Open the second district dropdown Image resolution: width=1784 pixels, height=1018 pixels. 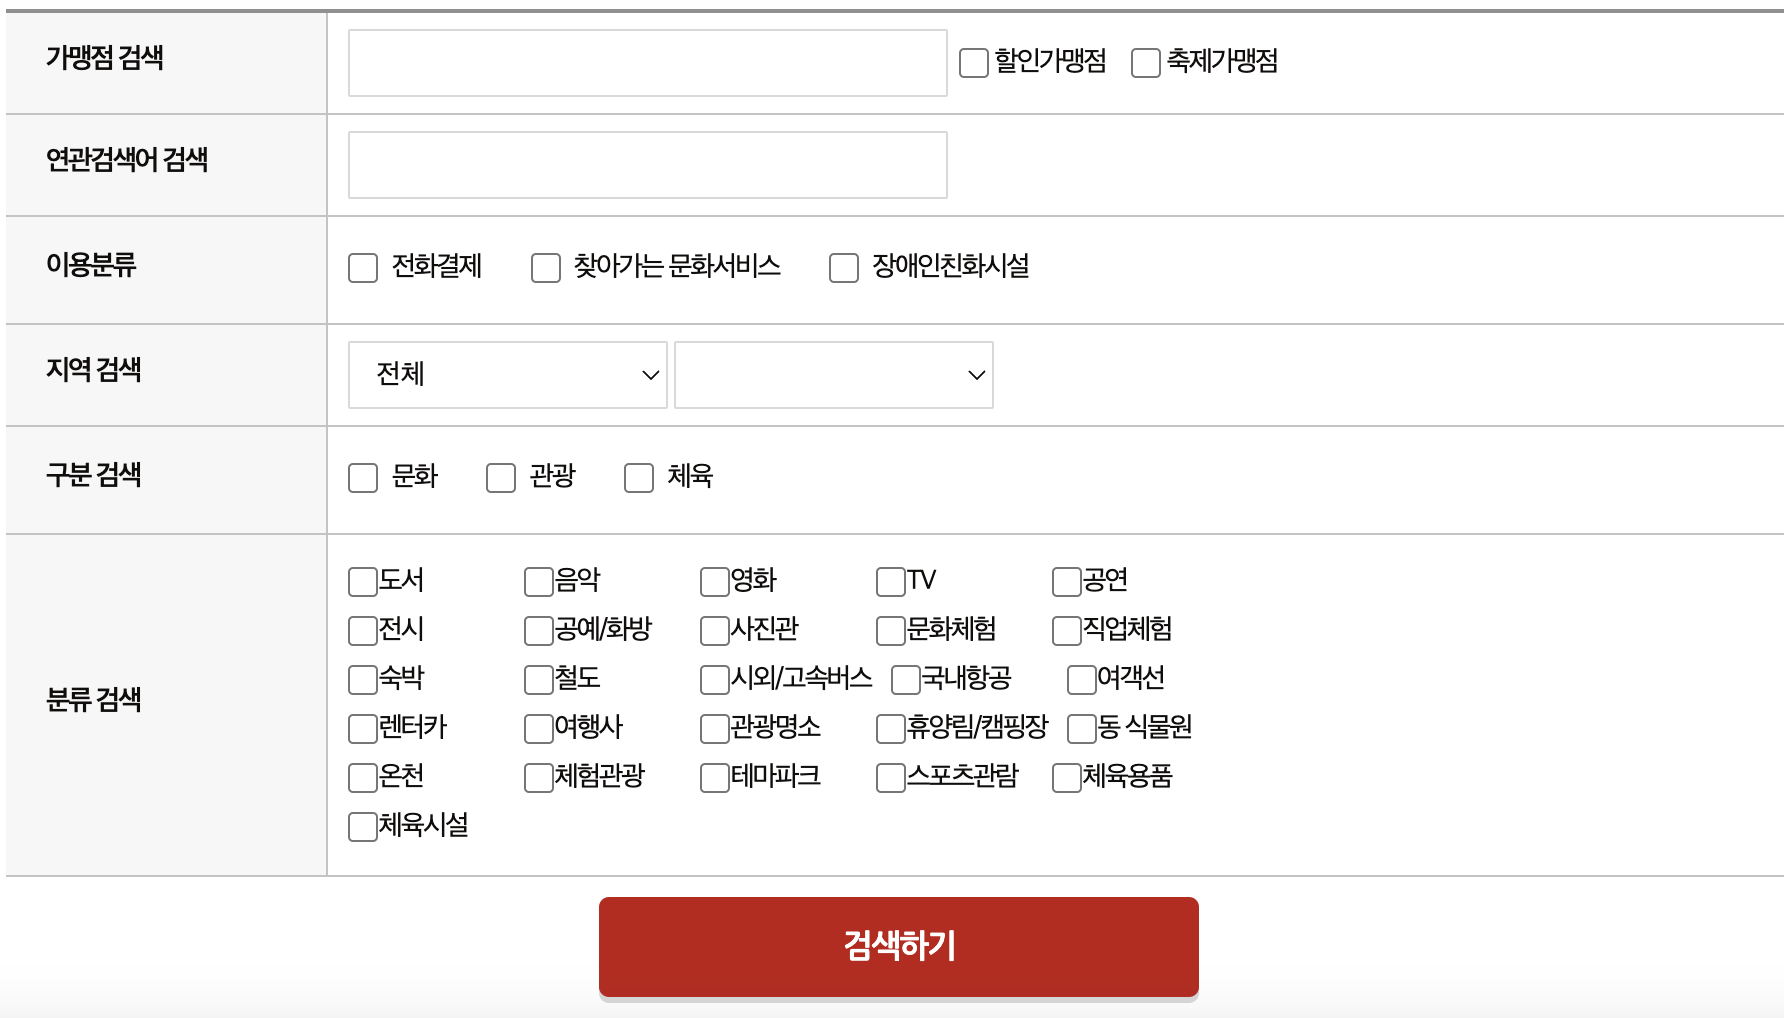click(833, 374)
